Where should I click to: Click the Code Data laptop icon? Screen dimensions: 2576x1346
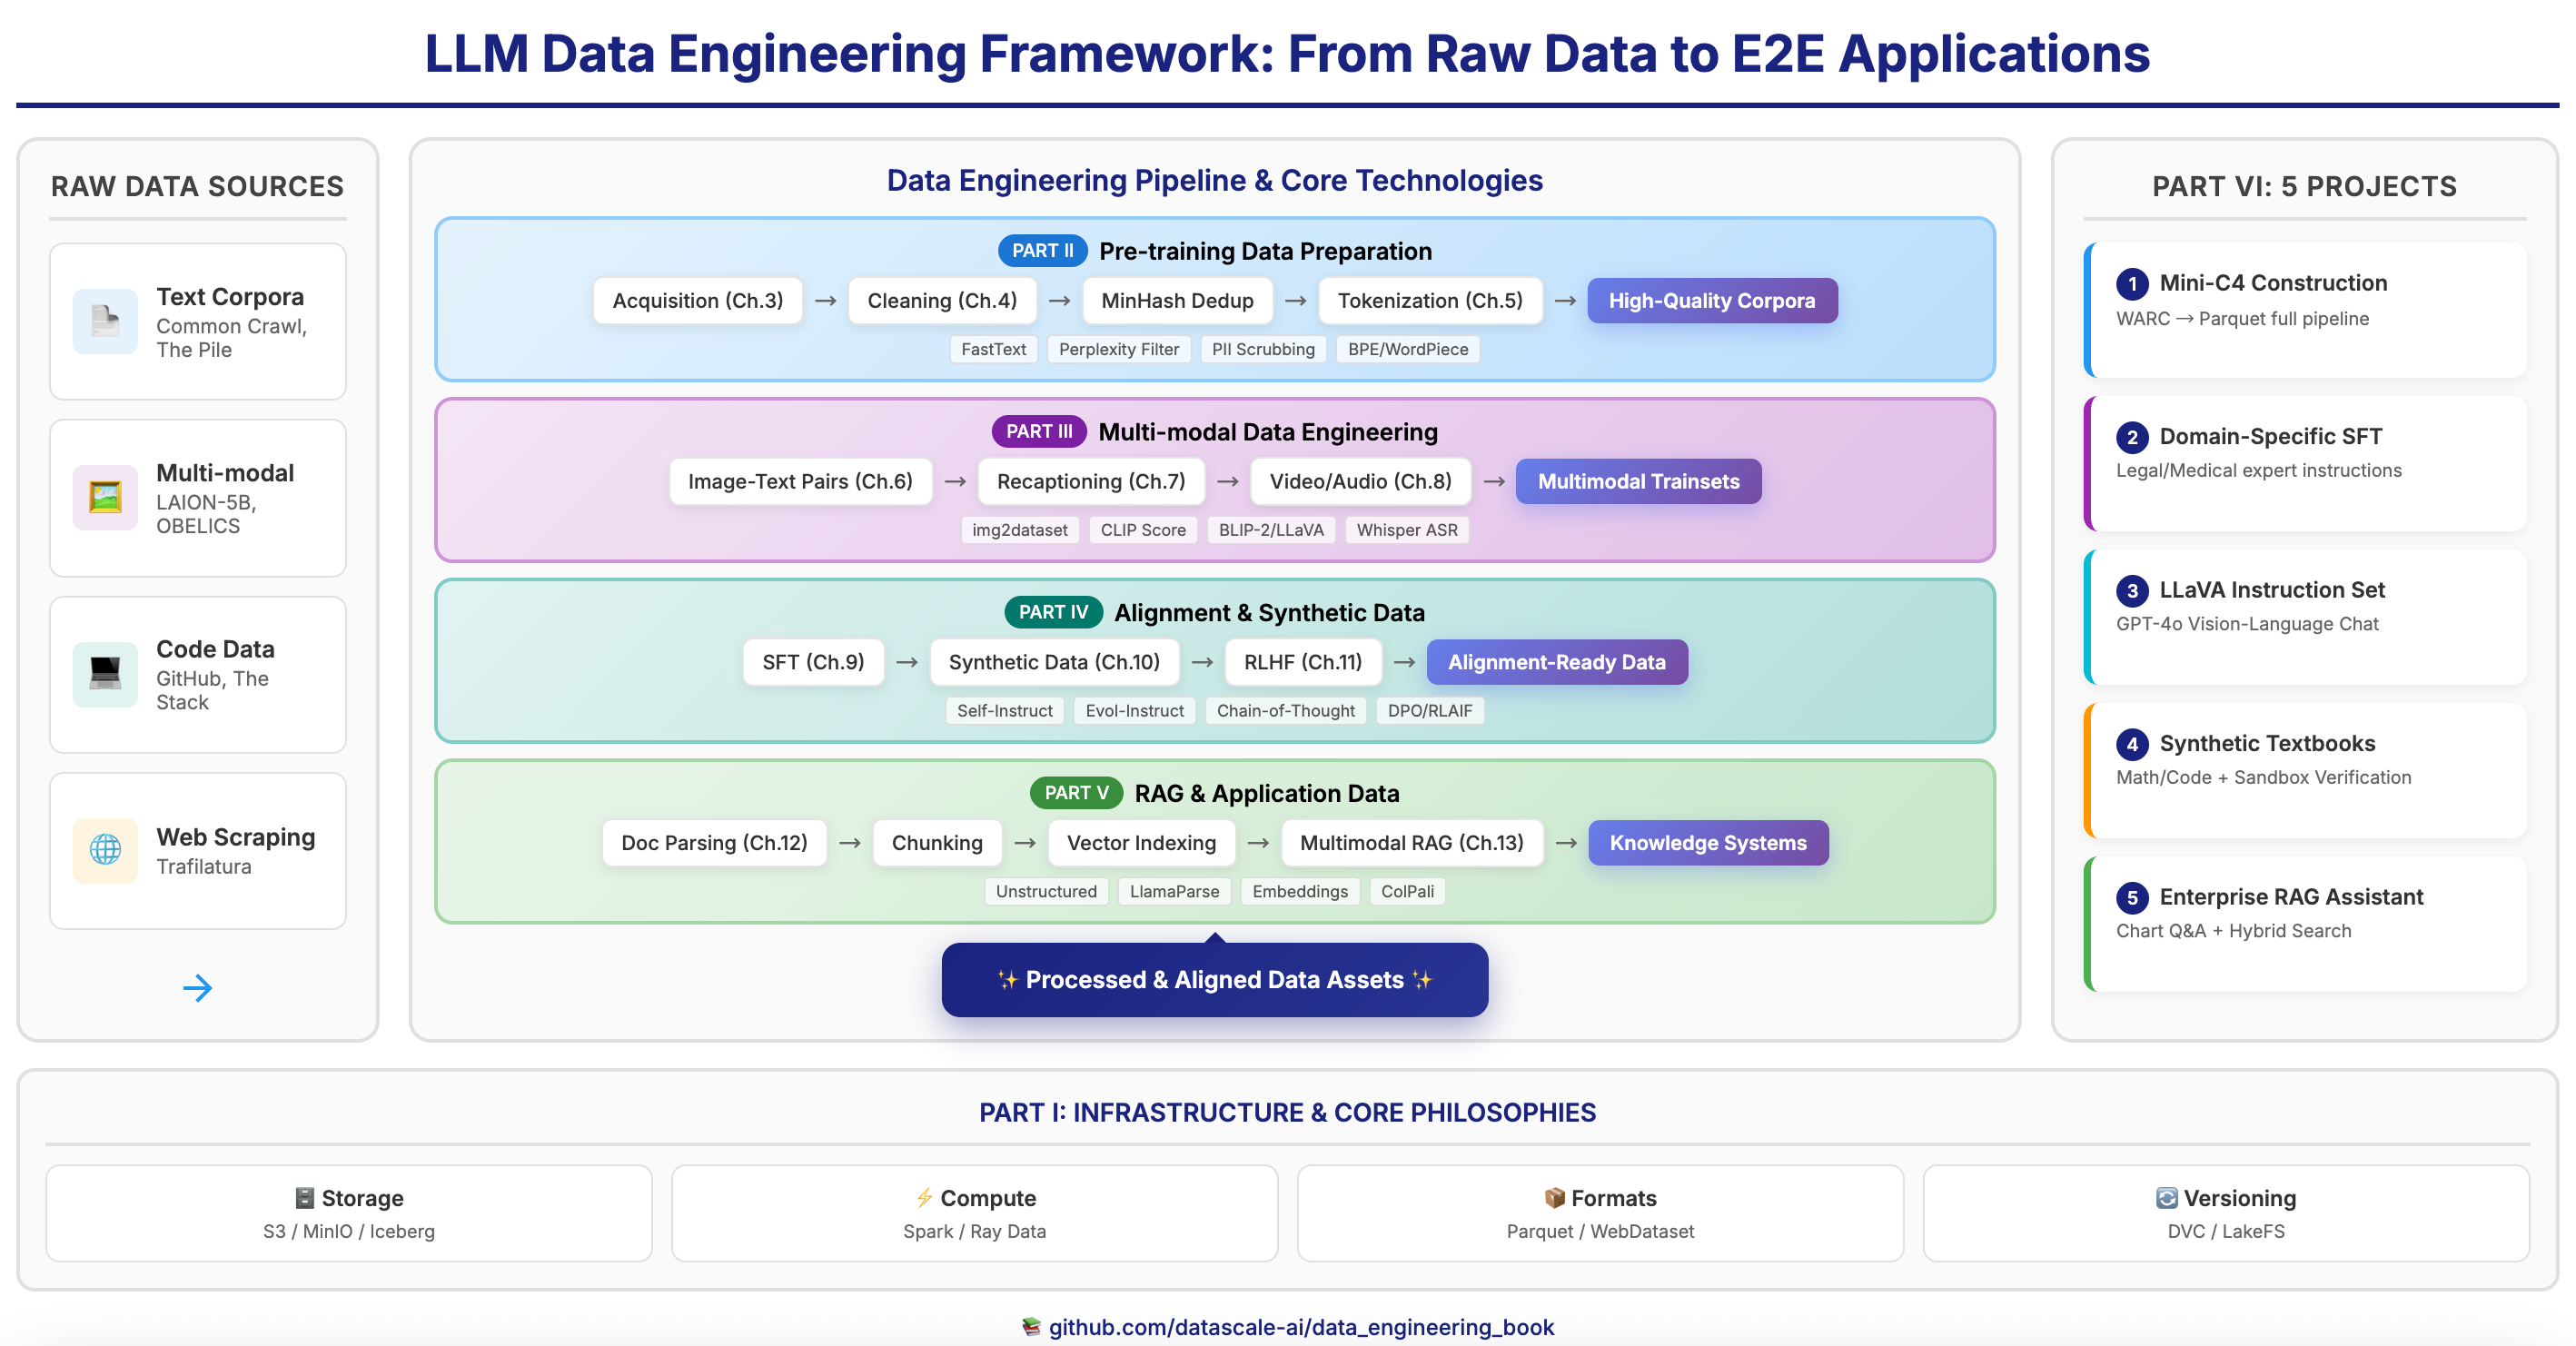[x=105, y=673]
